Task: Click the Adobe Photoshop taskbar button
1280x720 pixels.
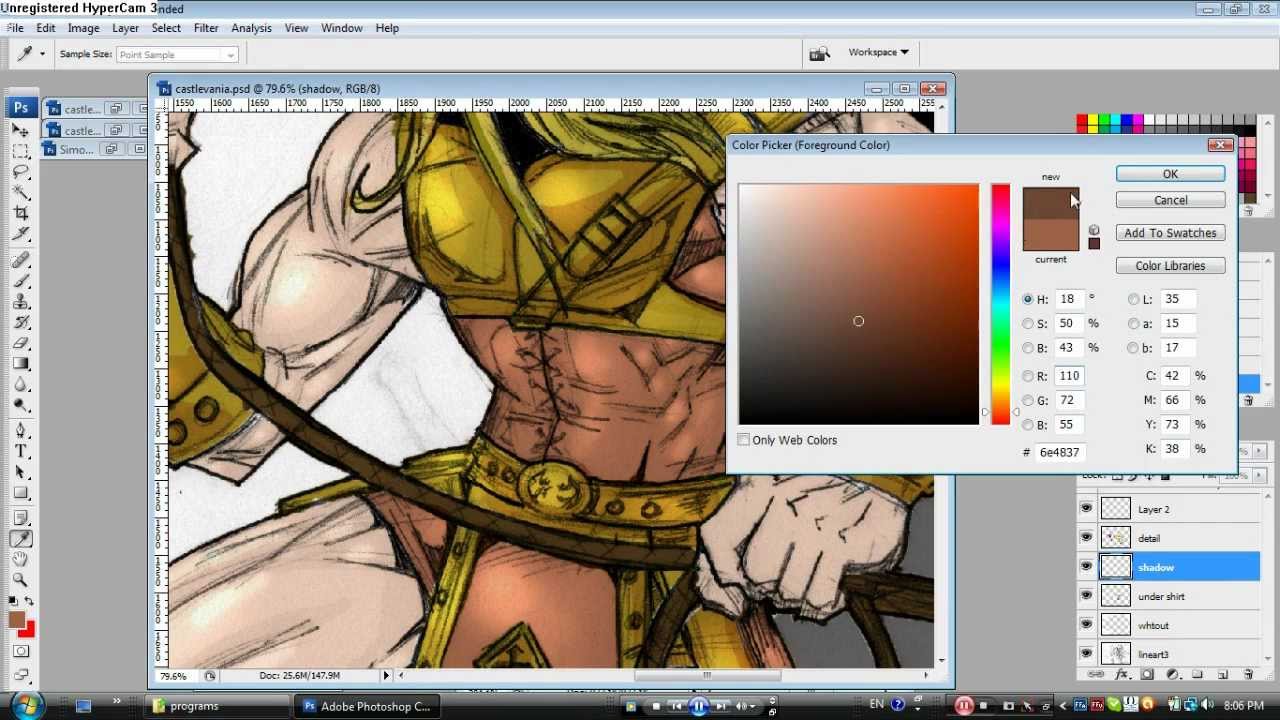Action: pos(366,706)
